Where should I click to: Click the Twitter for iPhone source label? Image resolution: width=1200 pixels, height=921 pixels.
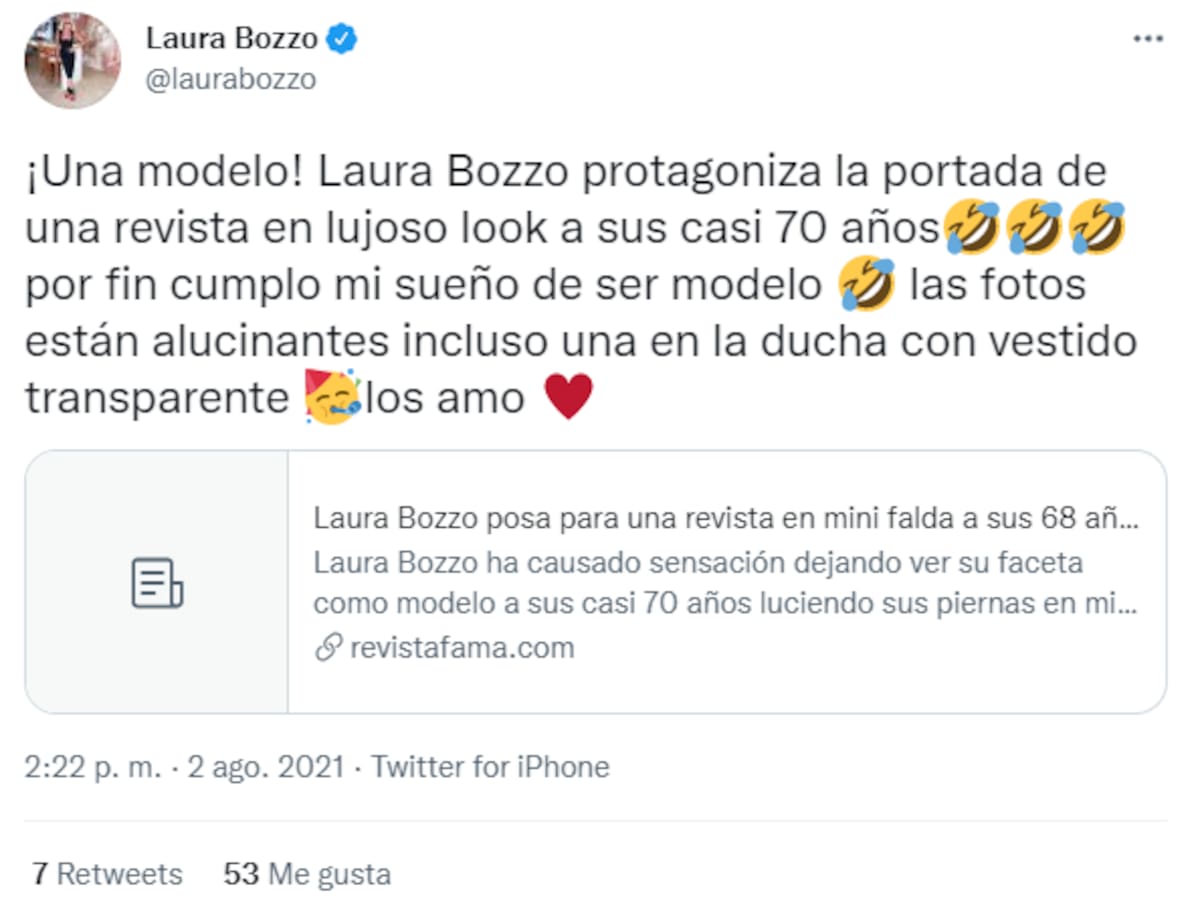490,767
